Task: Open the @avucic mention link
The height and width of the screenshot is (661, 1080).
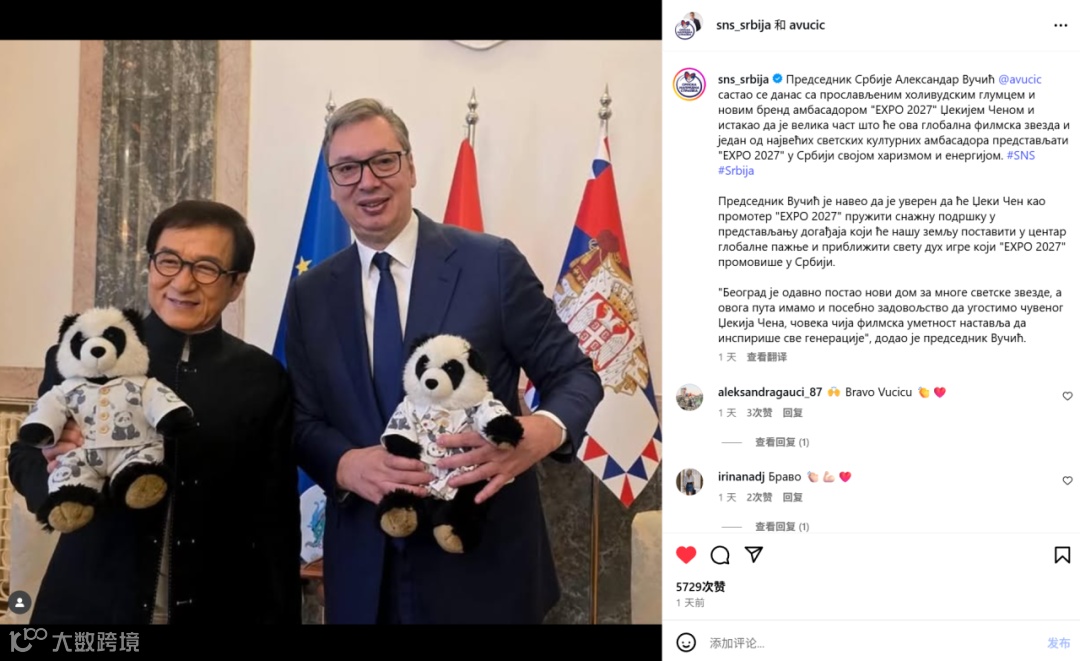Action: pyautogui.click(x=1019, y=79)
